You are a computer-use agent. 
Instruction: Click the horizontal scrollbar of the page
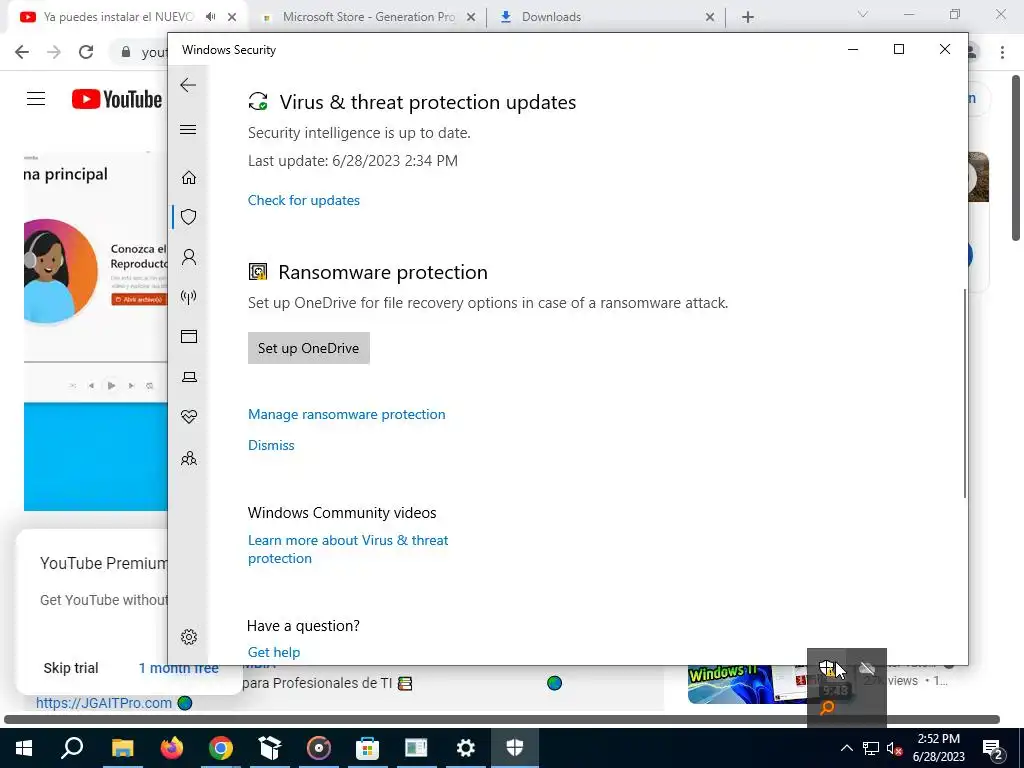click(502, 720)
